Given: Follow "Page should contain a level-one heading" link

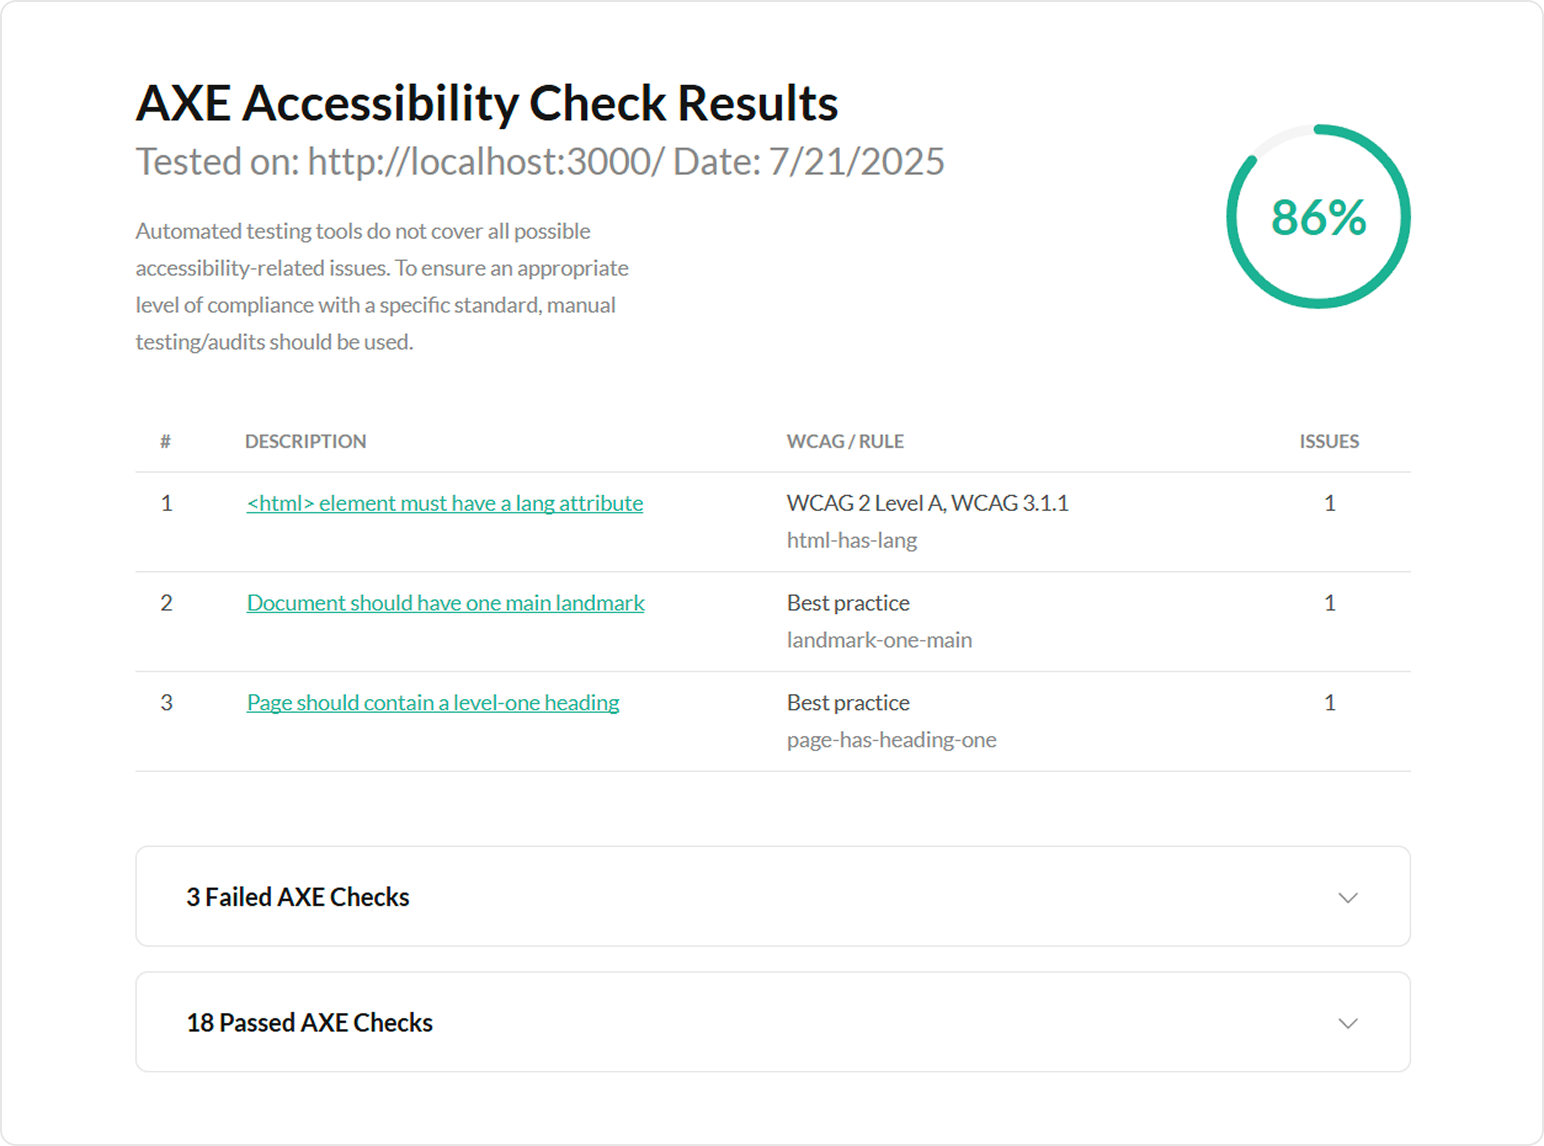Looking at the screenshot, I should tap(433, 703).
